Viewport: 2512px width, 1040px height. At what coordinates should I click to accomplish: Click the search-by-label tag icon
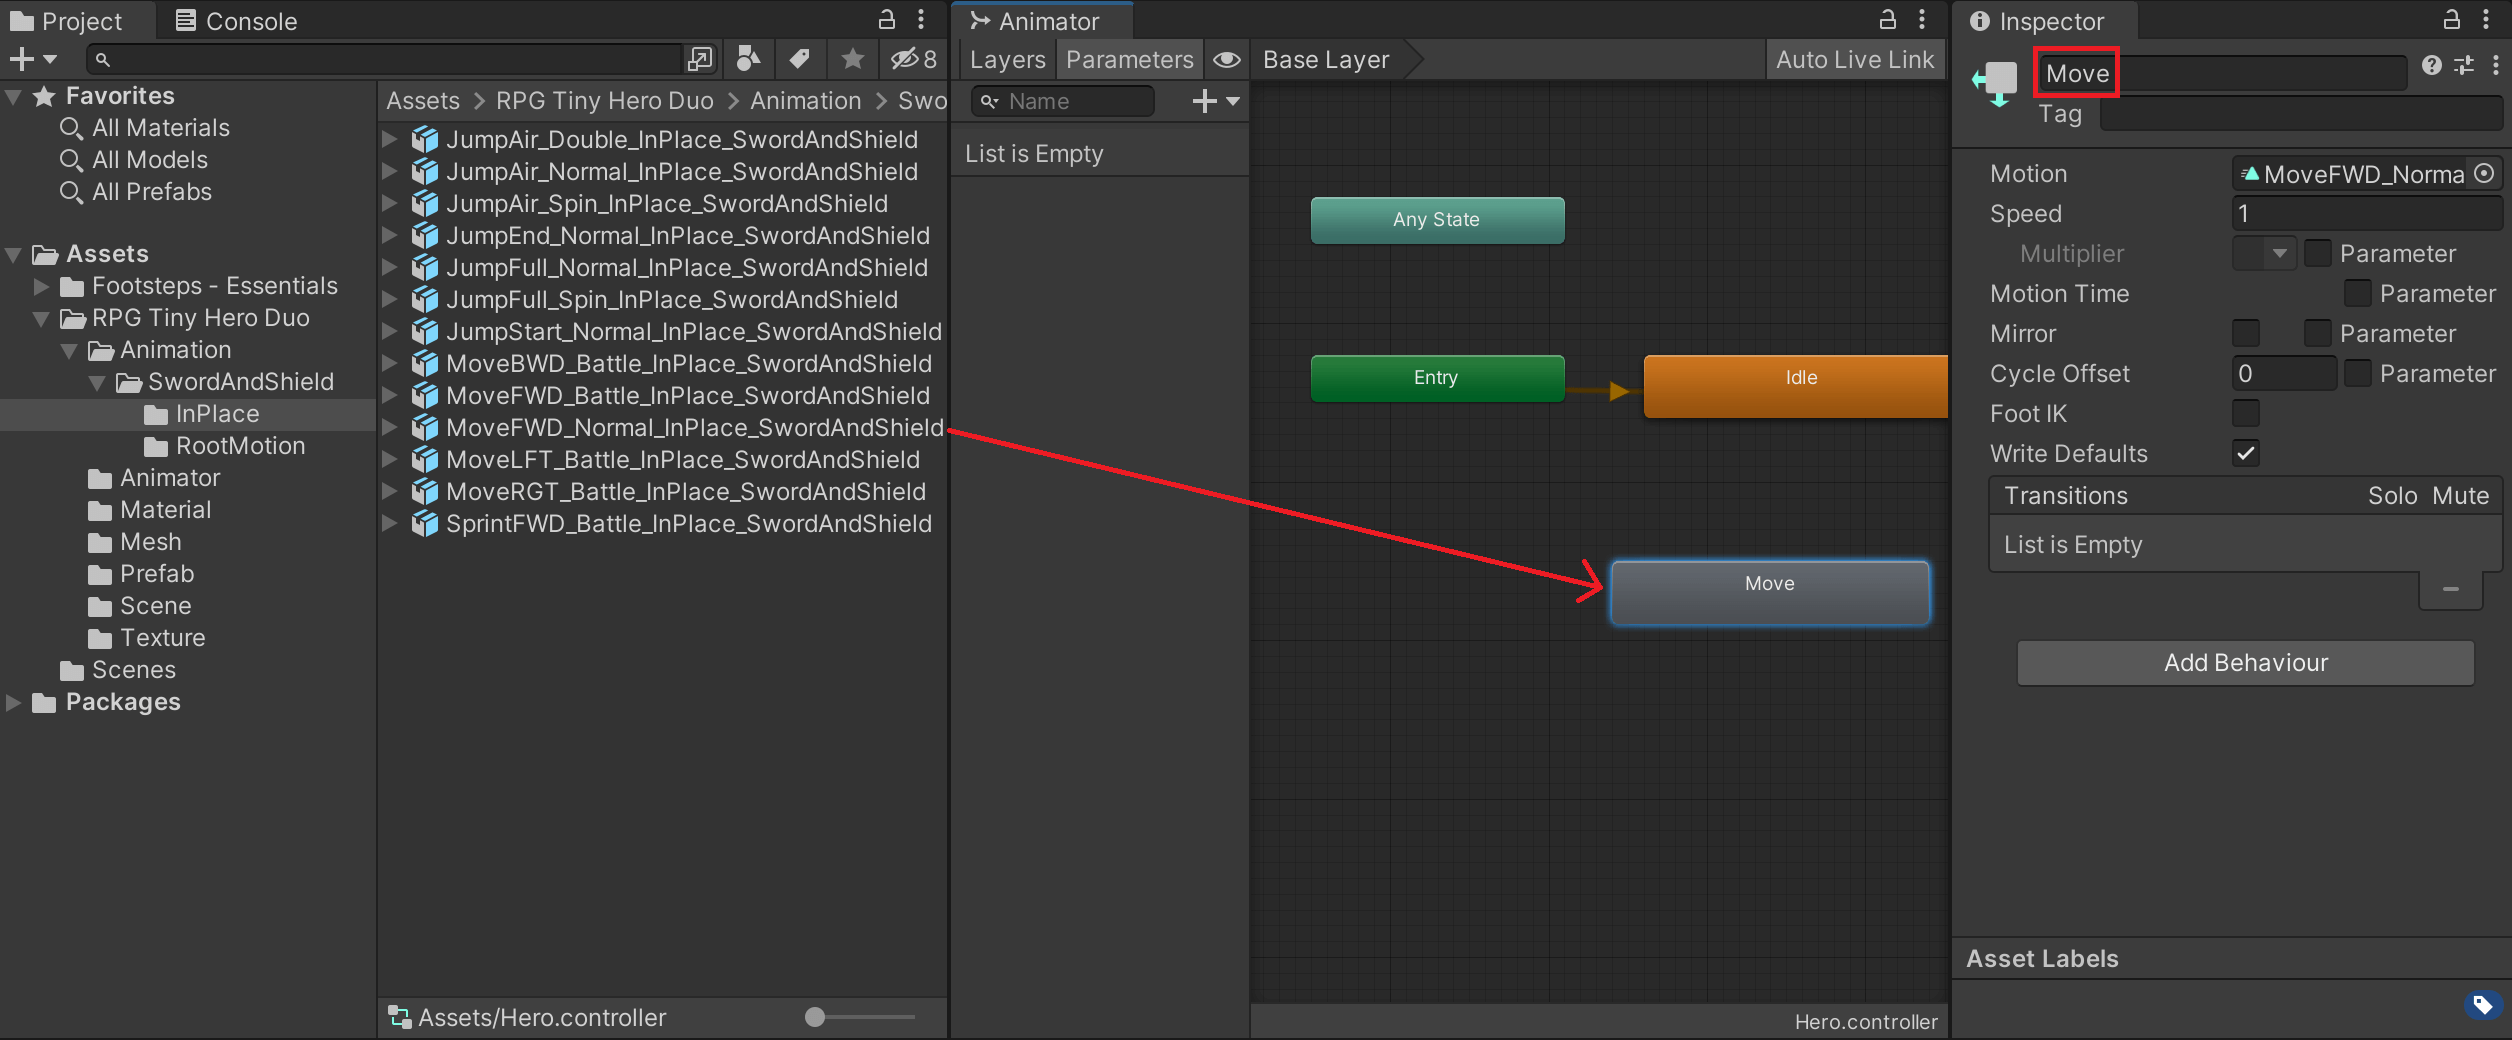[799, 59]
